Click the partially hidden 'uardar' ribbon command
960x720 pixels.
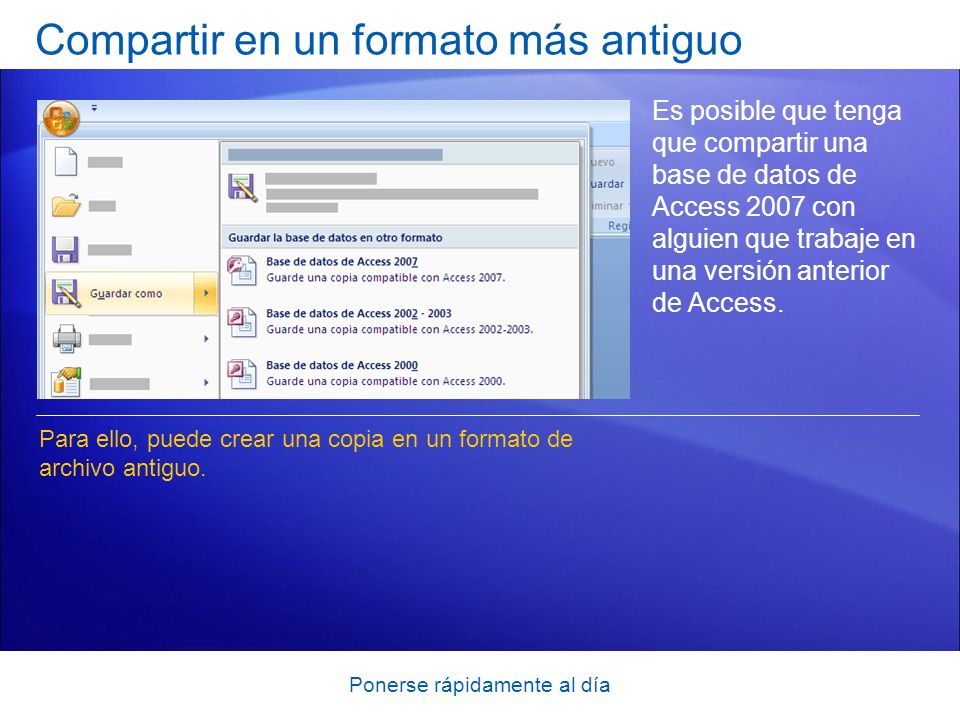(x=607, y=184)
